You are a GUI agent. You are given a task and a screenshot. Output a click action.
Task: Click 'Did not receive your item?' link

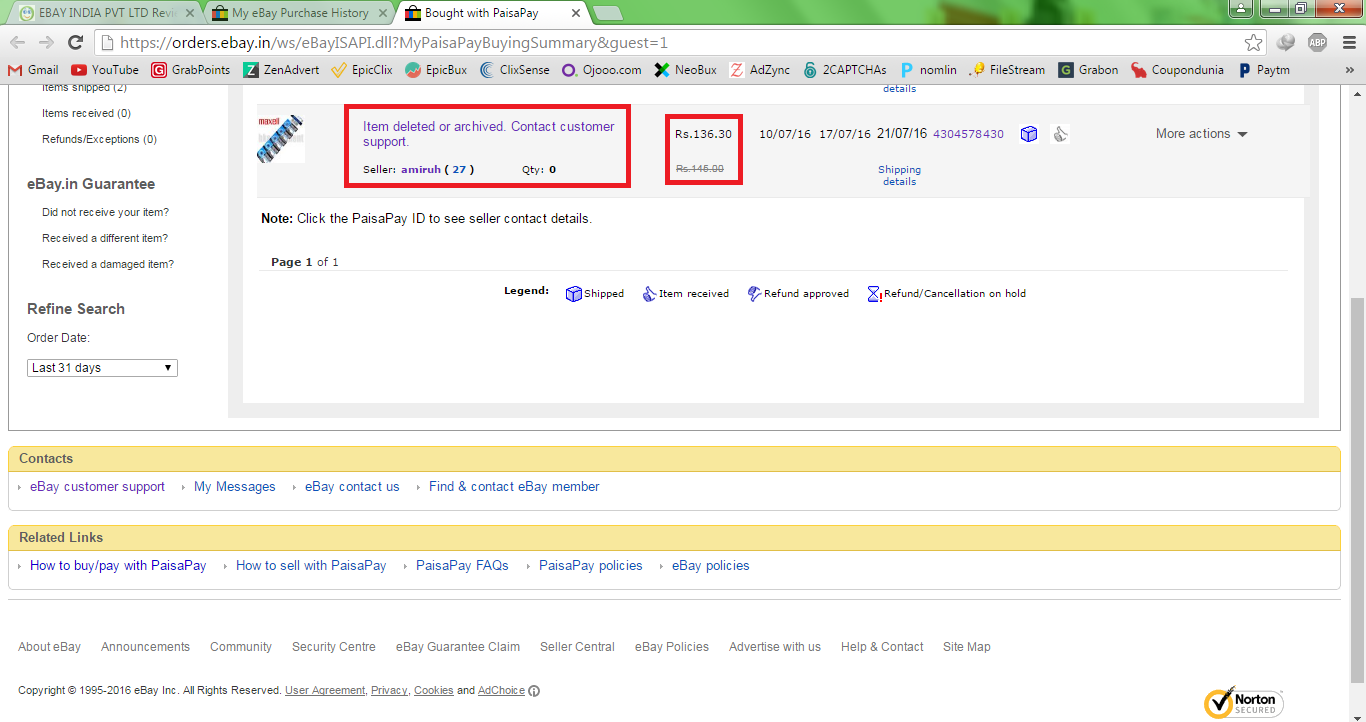[105, 212]
